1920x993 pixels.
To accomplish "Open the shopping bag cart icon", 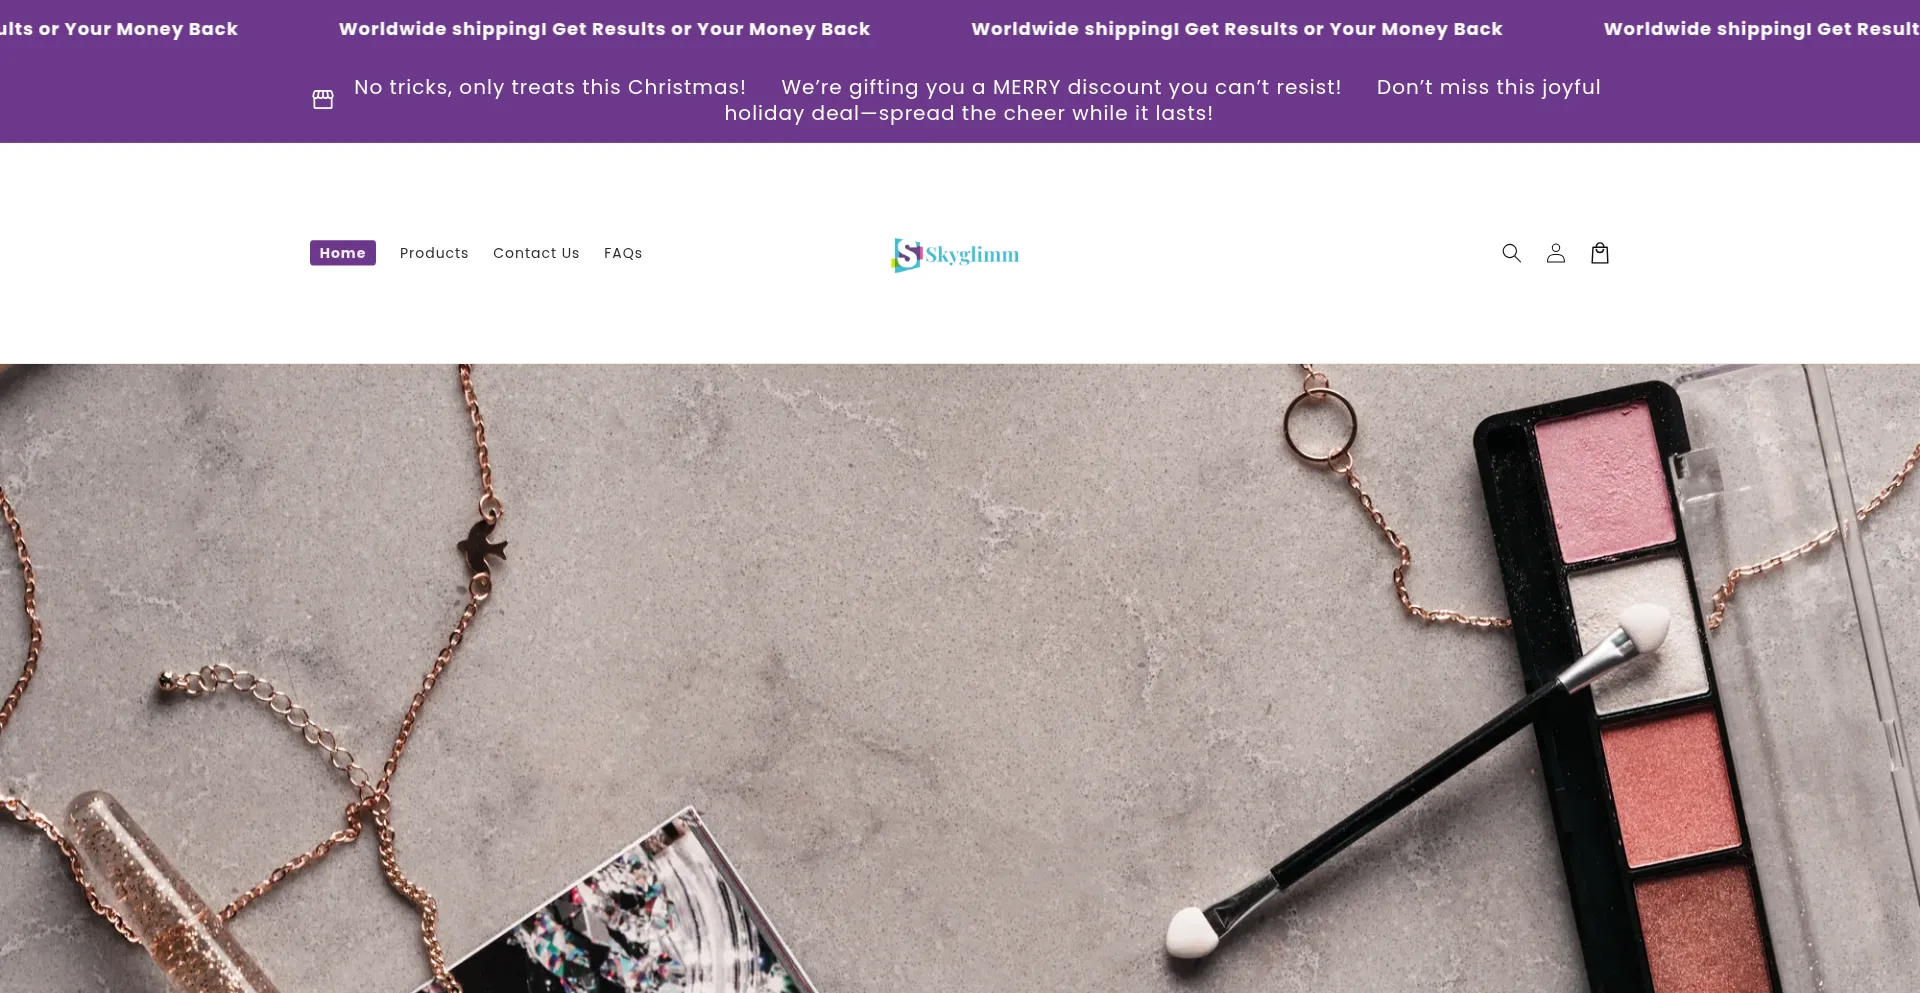I will (1599, 253).
